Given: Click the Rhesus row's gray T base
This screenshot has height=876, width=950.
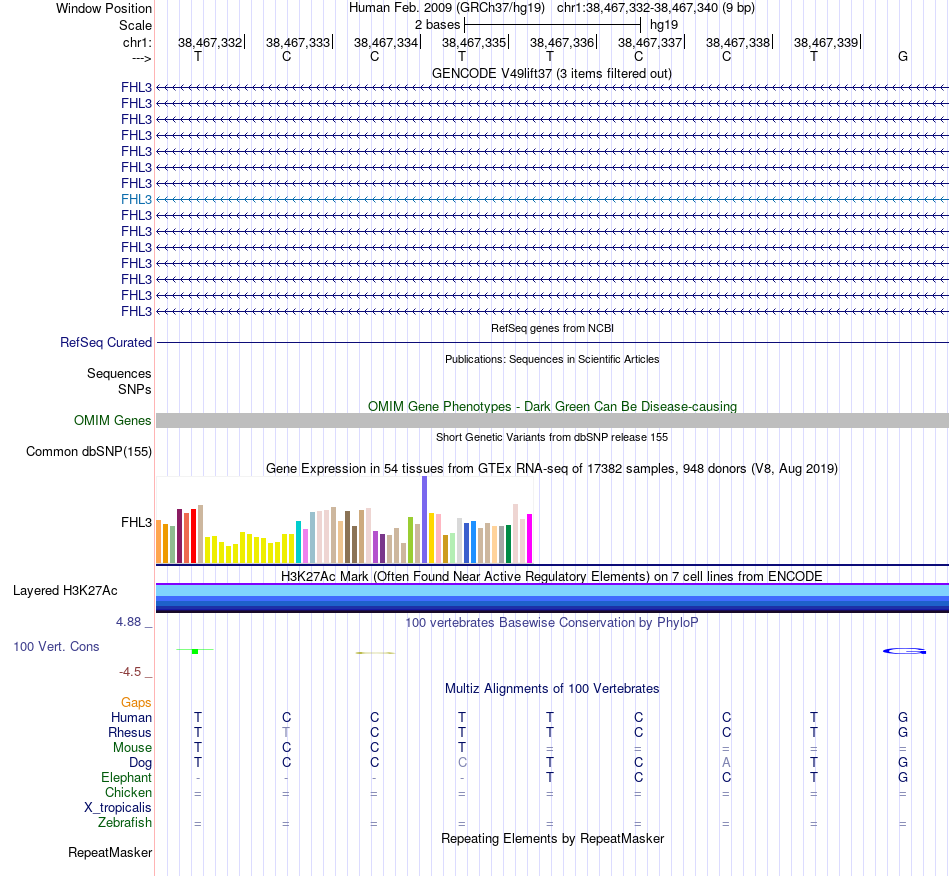Looking at the screenshot, I should tap(286, 732).
